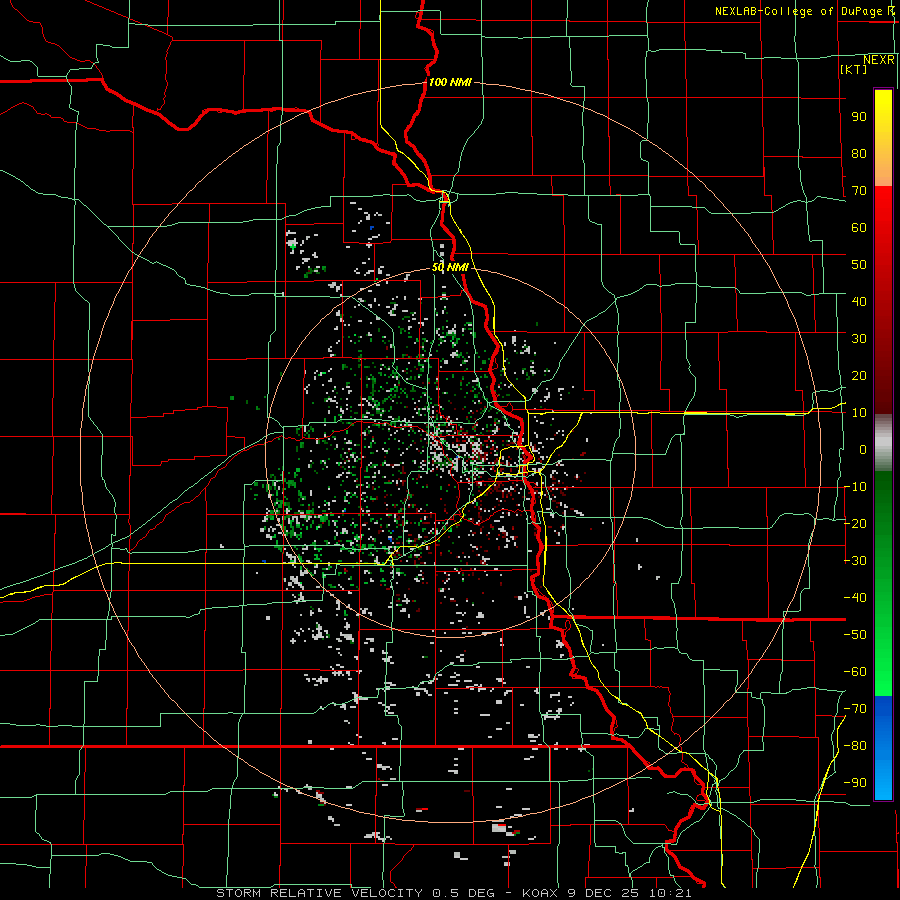Click the -70 value on the velocity scale
The width and height of the screenshot is (900, 900).
pyautogui.click(x=855, y=709)
